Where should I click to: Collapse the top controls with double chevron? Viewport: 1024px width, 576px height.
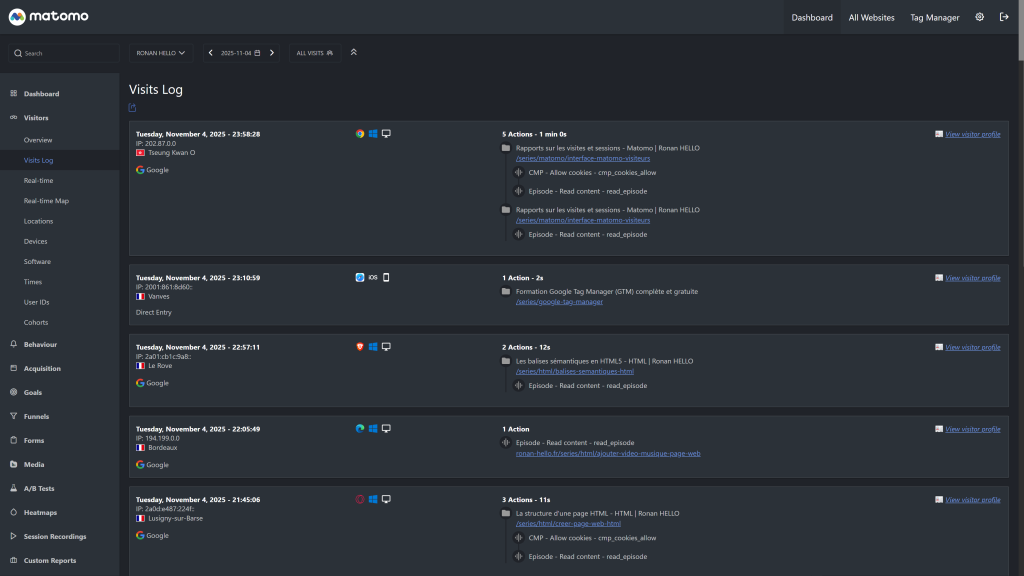coord(353,52)
